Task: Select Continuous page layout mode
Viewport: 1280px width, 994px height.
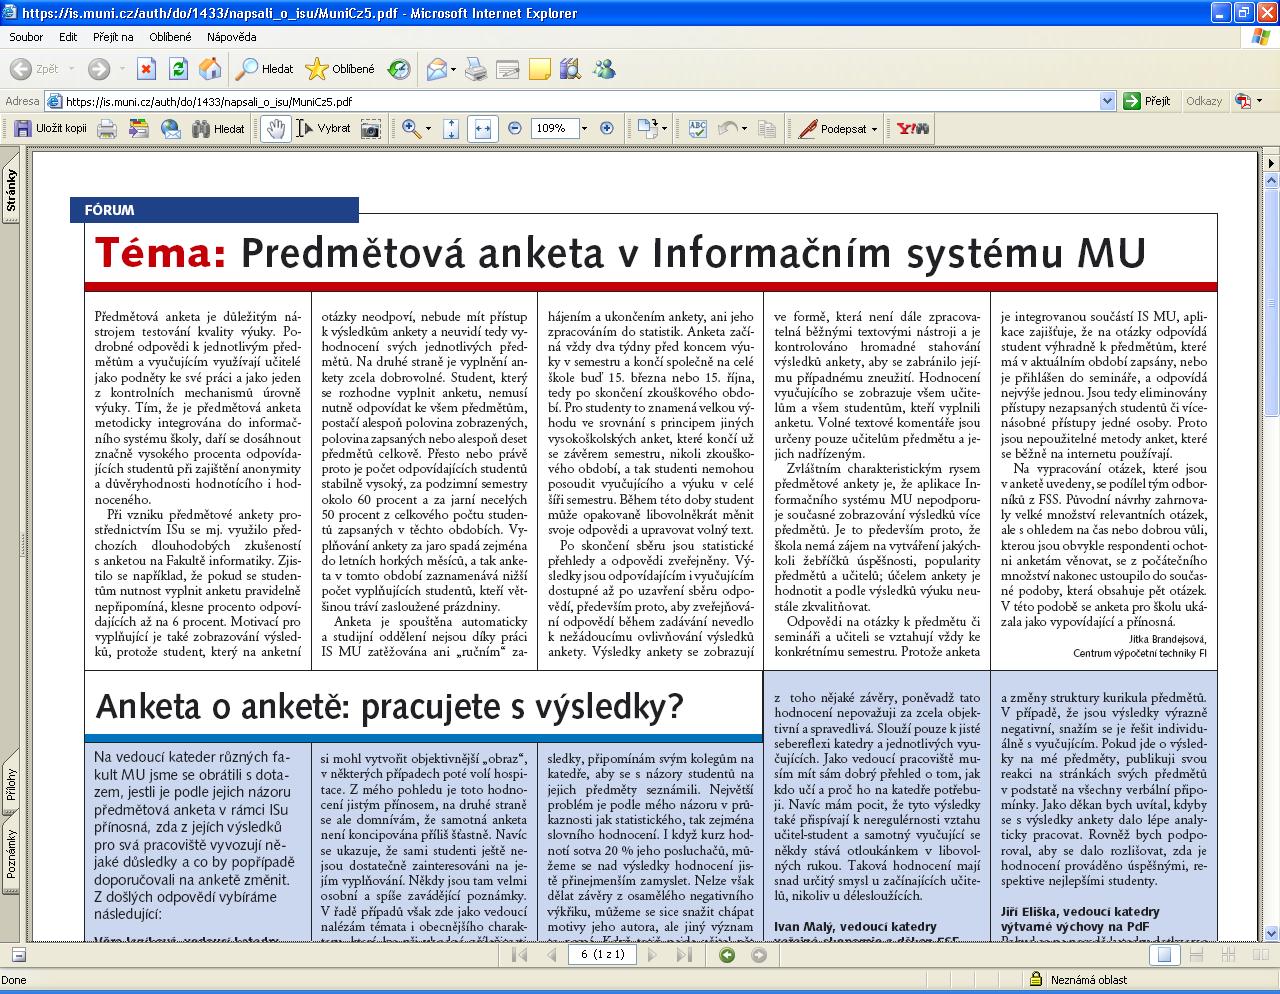Action: pyautogui.click(x=1196, y=955)
